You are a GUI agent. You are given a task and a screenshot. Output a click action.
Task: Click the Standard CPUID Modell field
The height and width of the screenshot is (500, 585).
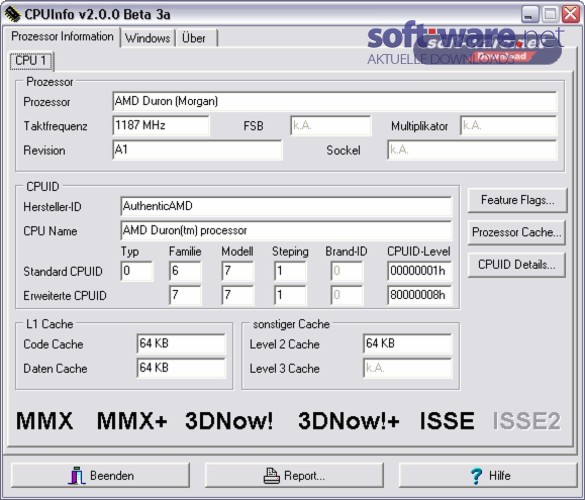tap(238, 271)
